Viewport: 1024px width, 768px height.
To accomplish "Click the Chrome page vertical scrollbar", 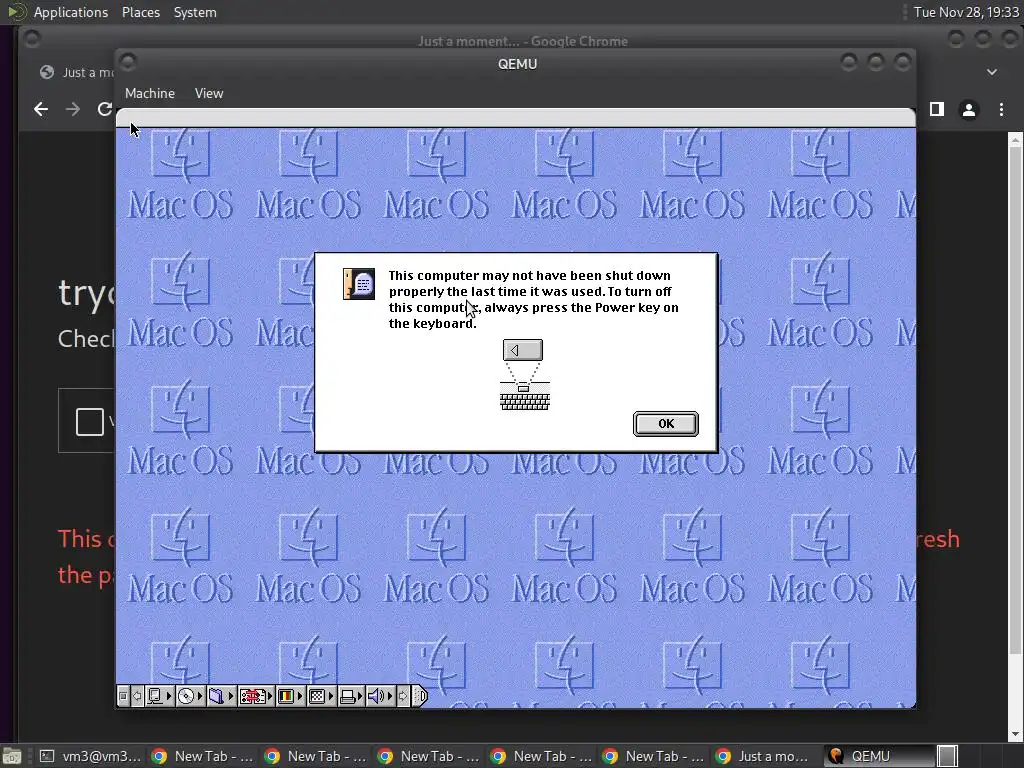I will (x=1015, y=438).
